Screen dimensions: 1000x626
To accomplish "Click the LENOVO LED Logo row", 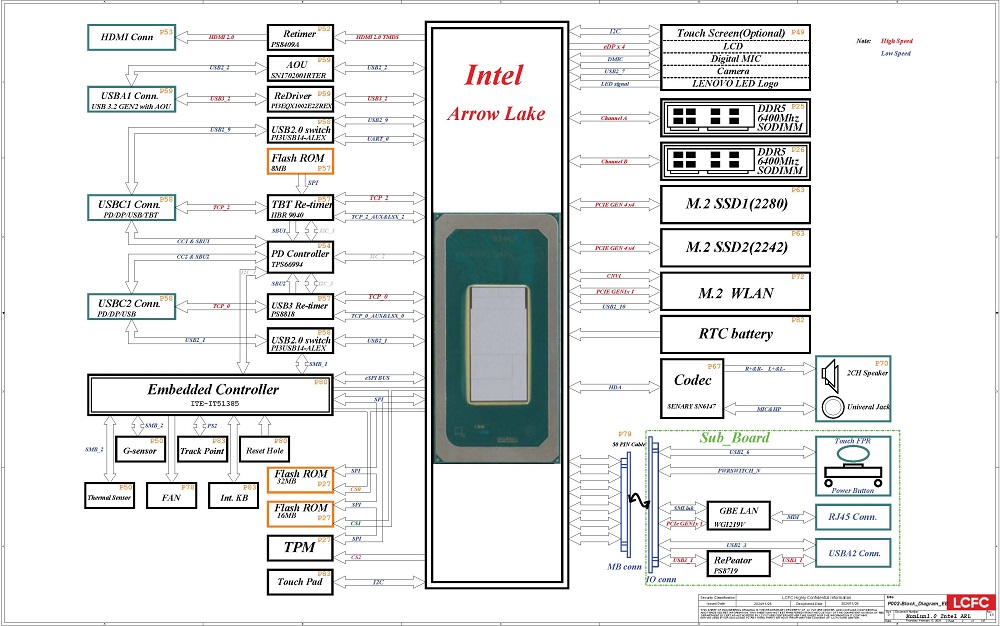I will (x=735, y=84).
